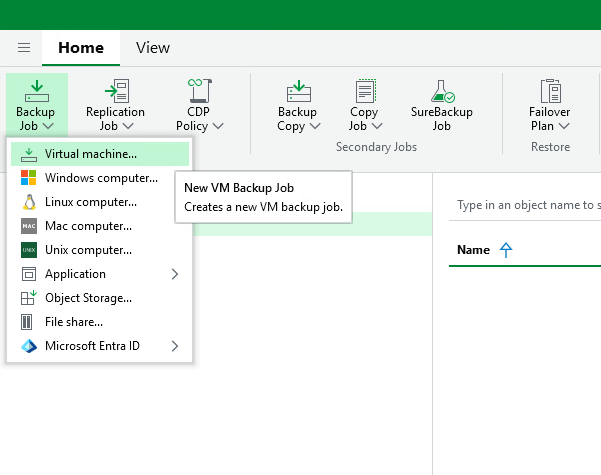This screenshot has height=475, width=601.
Task: Click the Application window icon
Action: click(29, 274)
